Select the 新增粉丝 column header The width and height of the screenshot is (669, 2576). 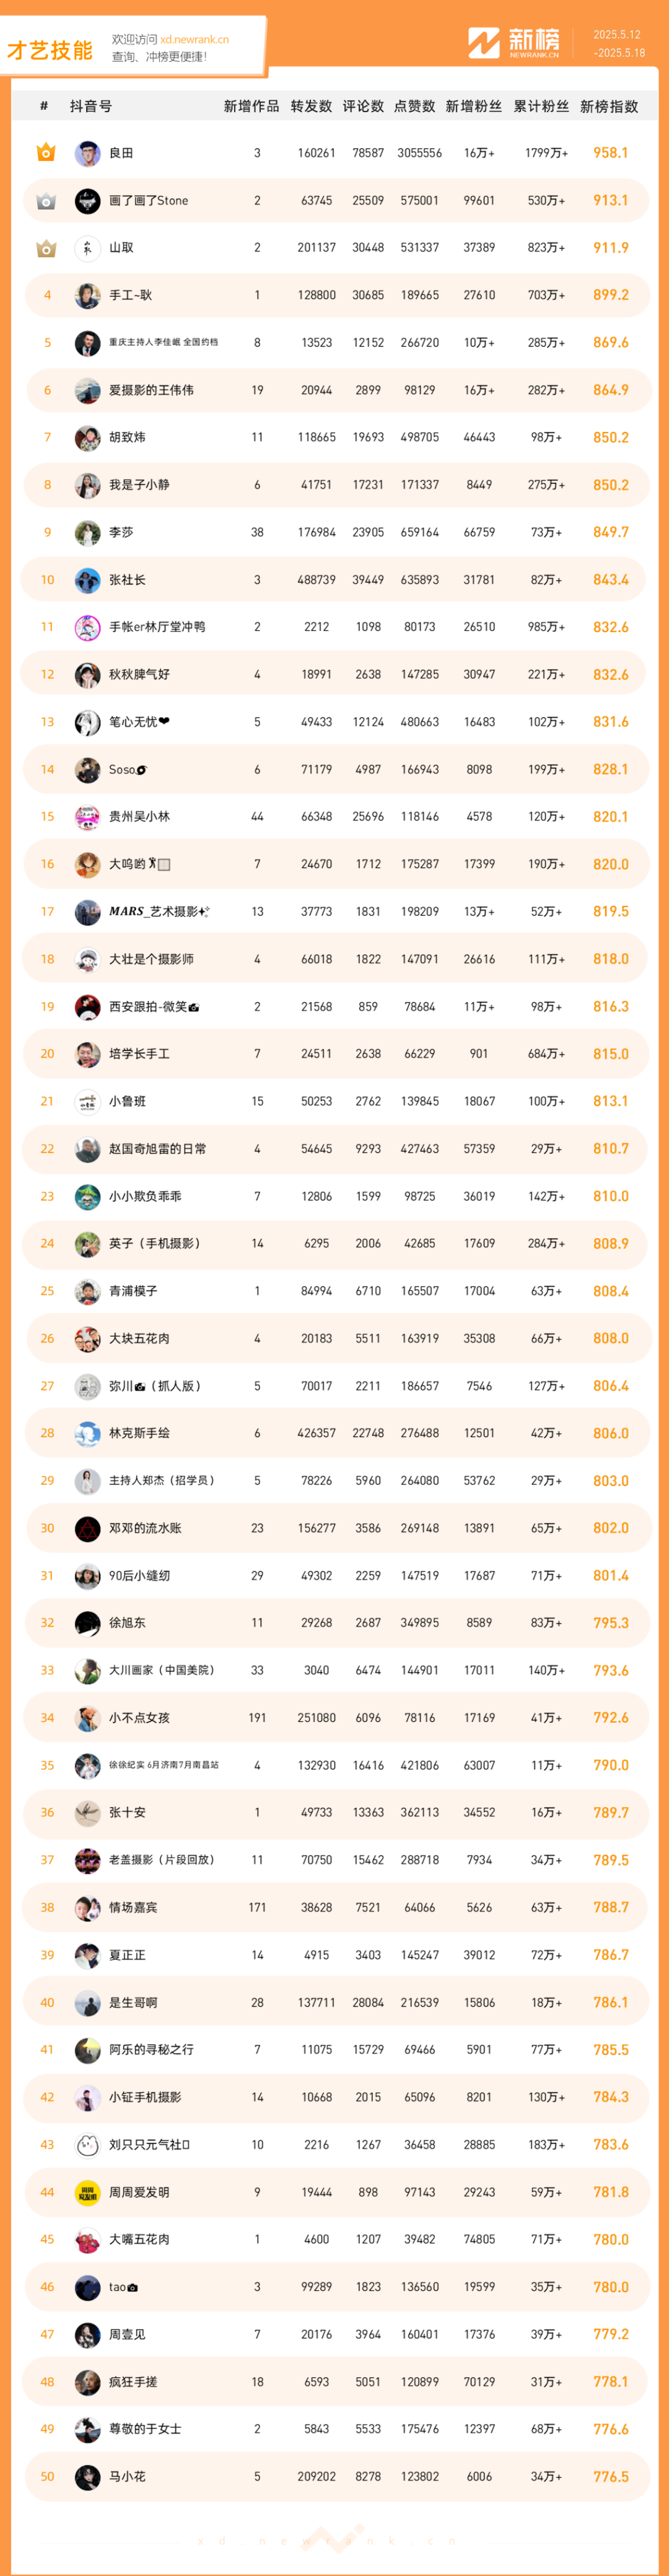(x=474, y=106)
